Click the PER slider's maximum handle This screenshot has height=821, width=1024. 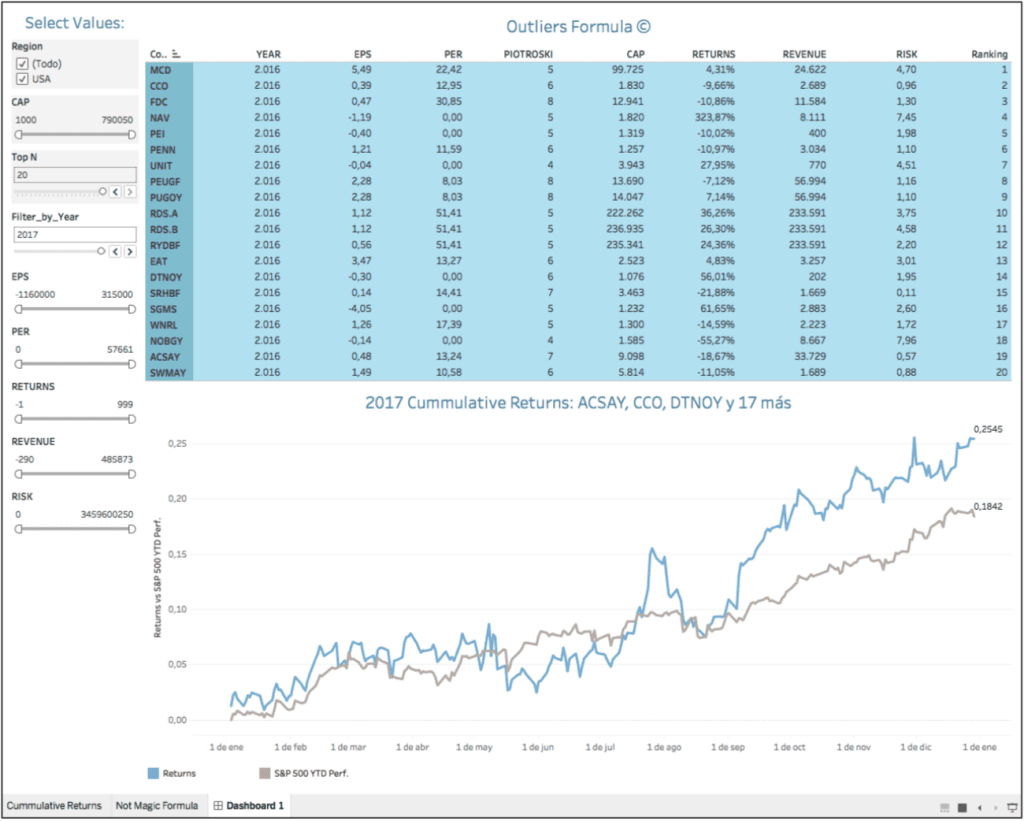point(132,364)
